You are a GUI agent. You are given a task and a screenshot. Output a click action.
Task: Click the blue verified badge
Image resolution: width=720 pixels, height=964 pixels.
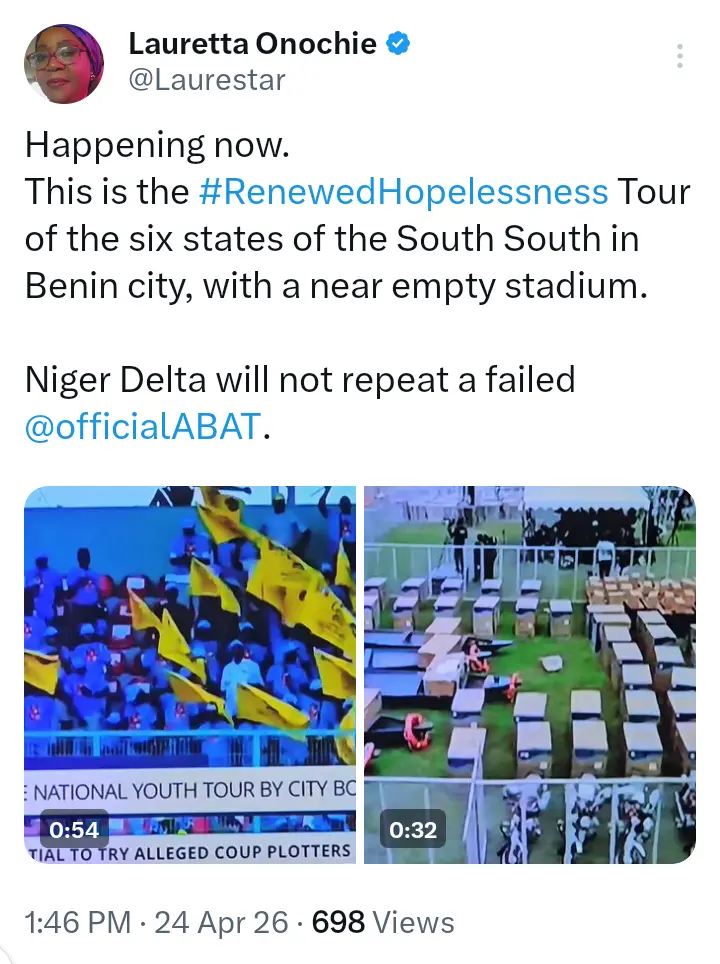[399, 45]
